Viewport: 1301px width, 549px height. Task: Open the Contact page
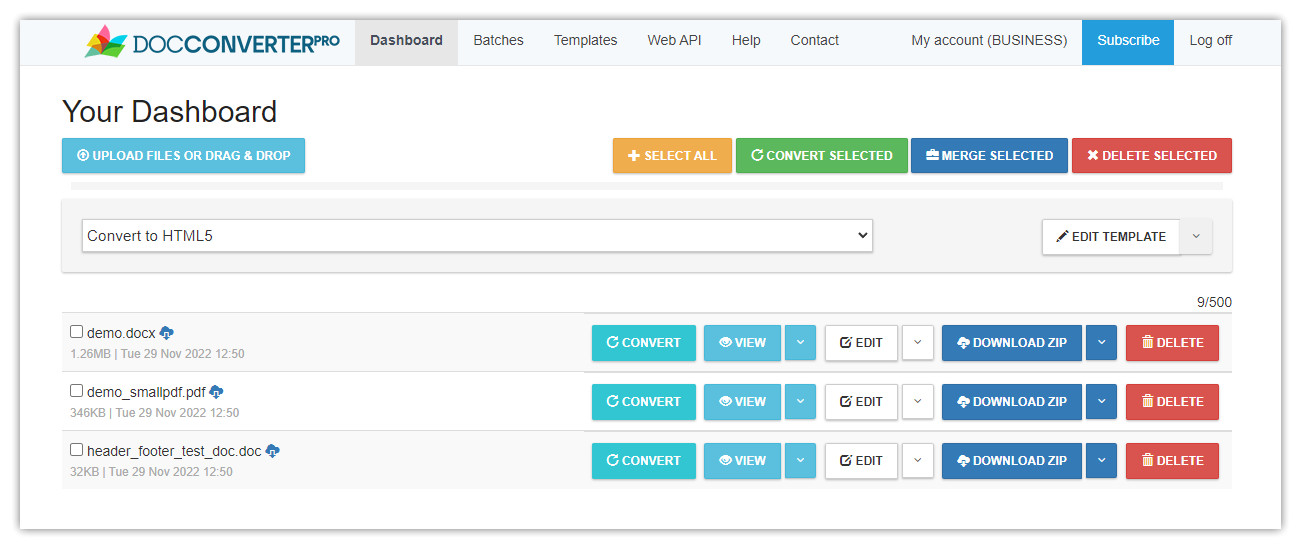[x=814, y=41]
